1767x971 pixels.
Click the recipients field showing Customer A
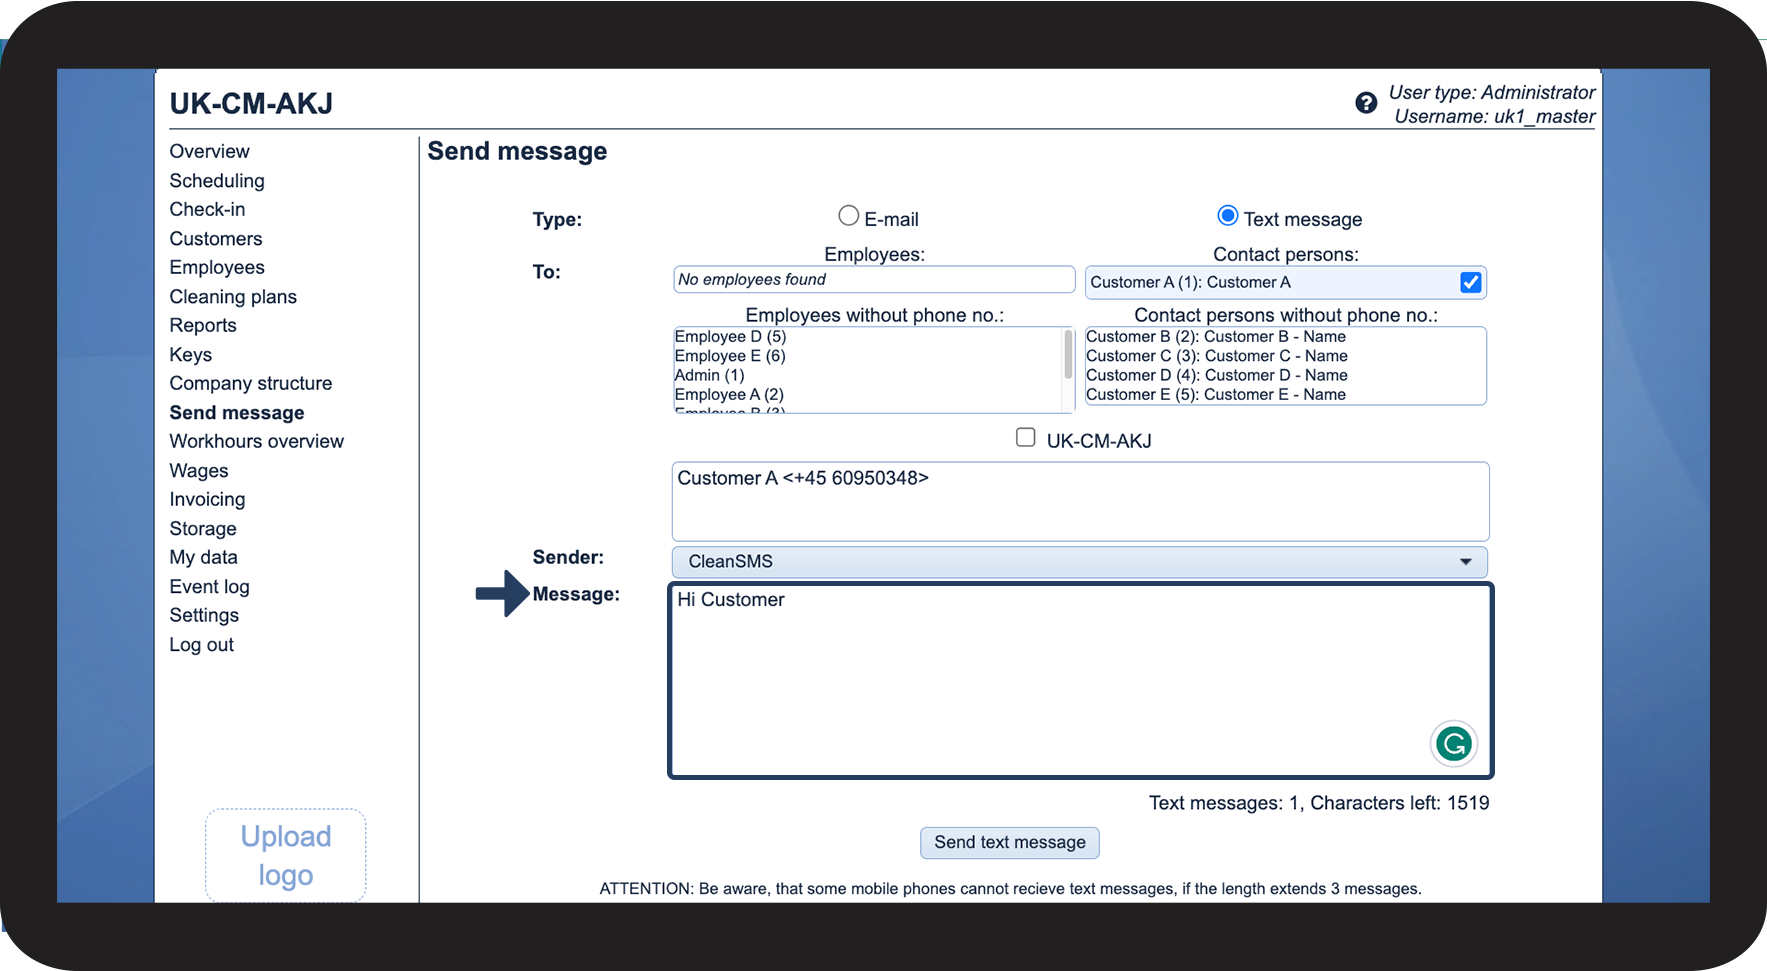[1080, 502]
